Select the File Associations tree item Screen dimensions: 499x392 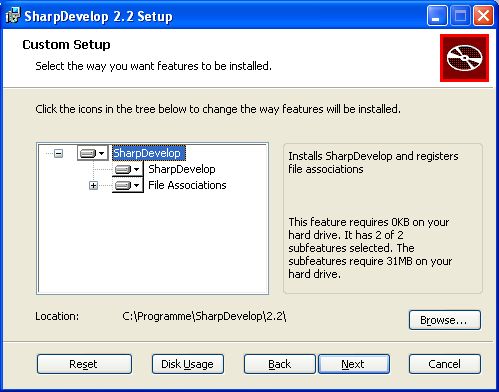187,185
